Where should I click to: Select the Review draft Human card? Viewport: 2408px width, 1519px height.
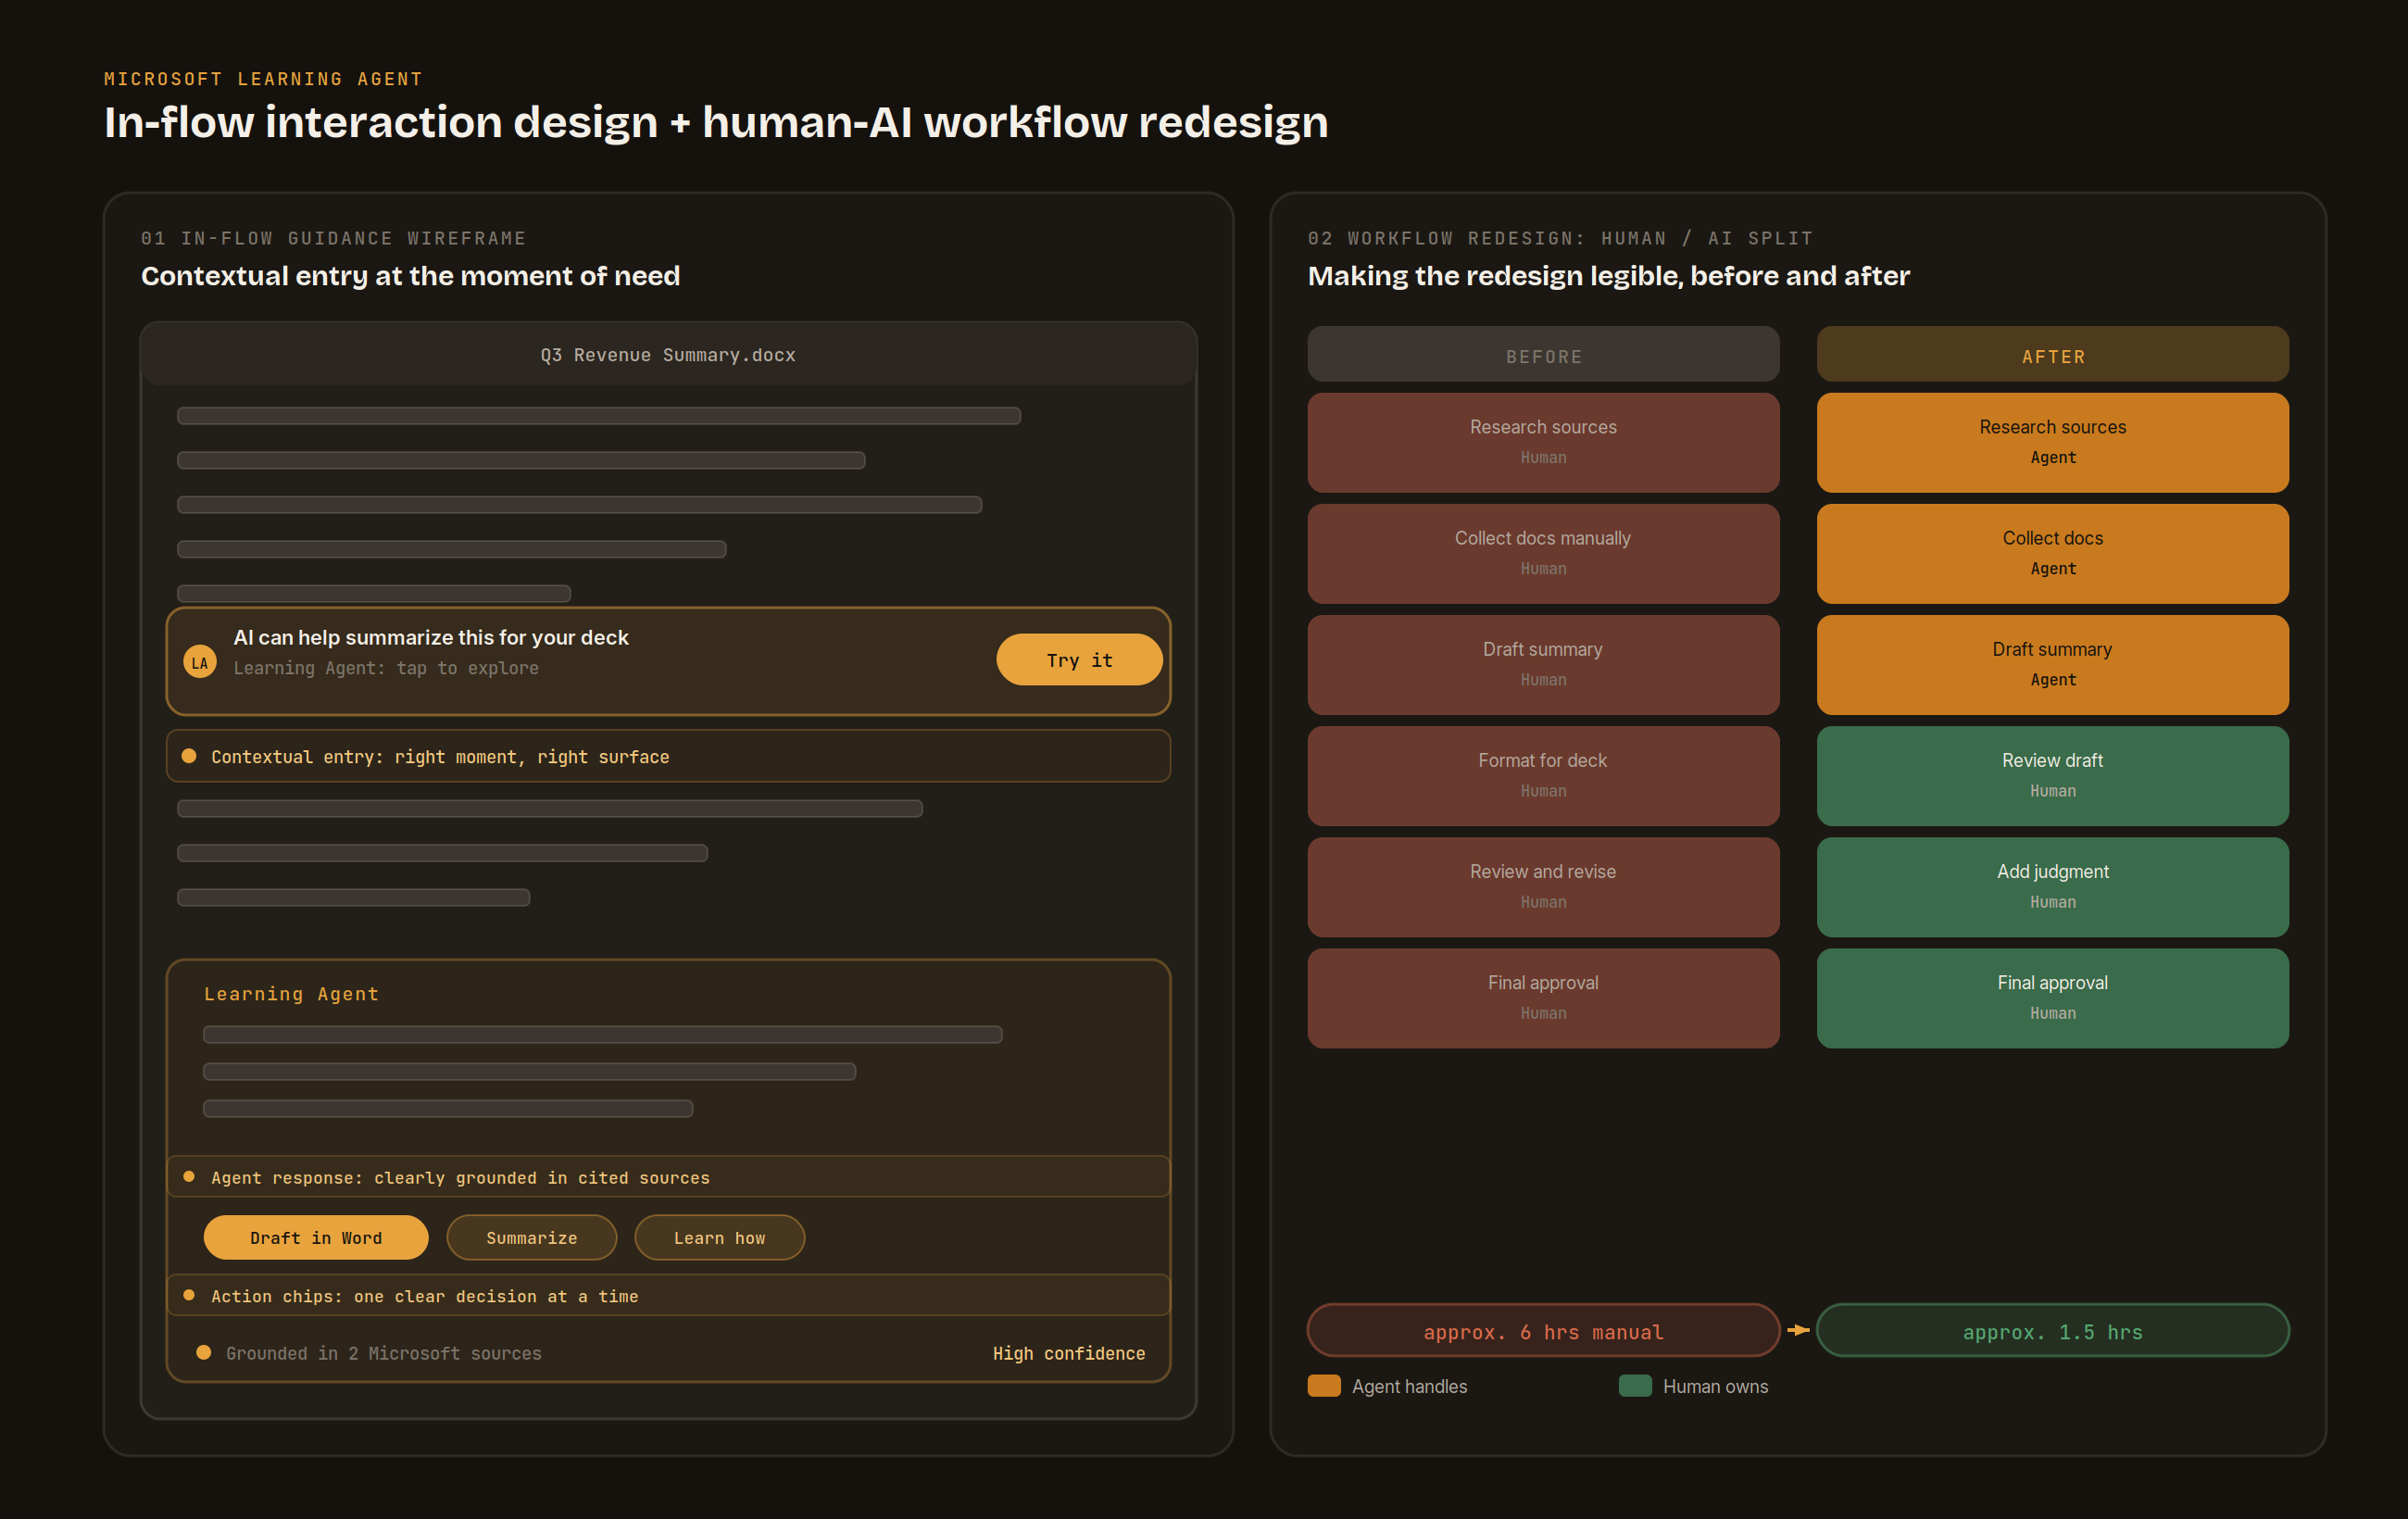tap(2052, 775)
